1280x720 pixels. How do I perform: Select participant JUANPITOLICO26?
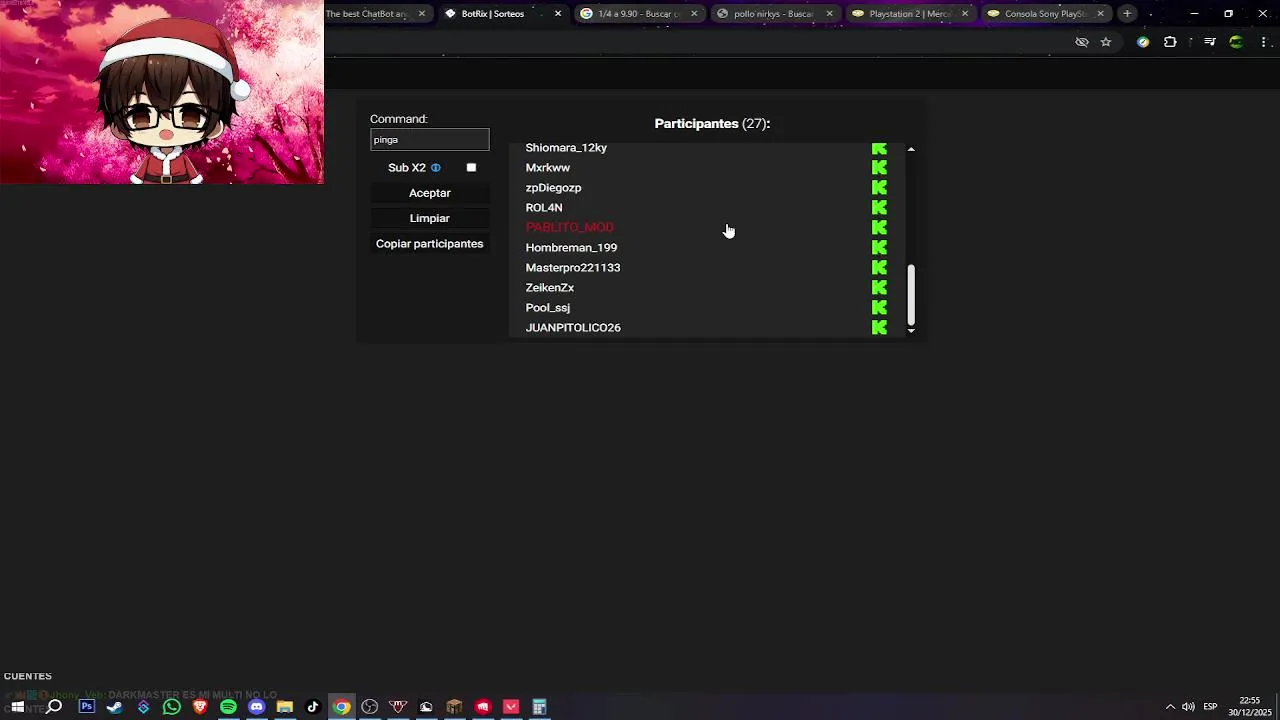573,328
